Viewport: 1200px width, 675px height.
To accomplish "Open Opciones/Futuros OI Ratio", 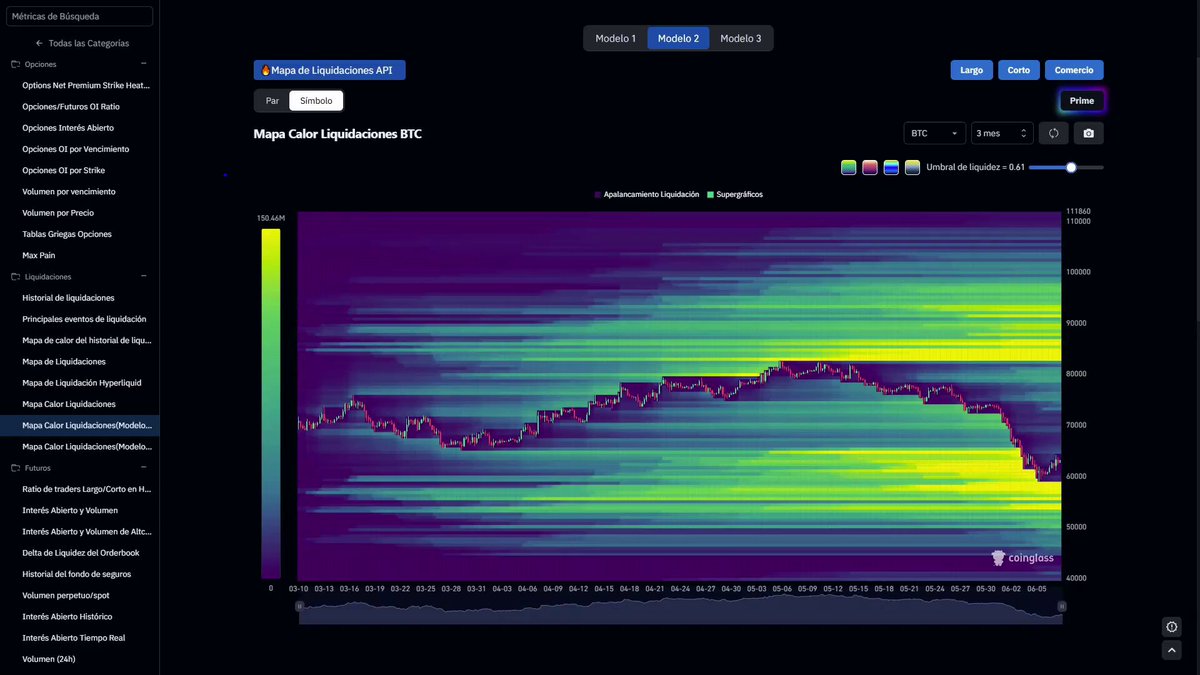I will [71, 106].
